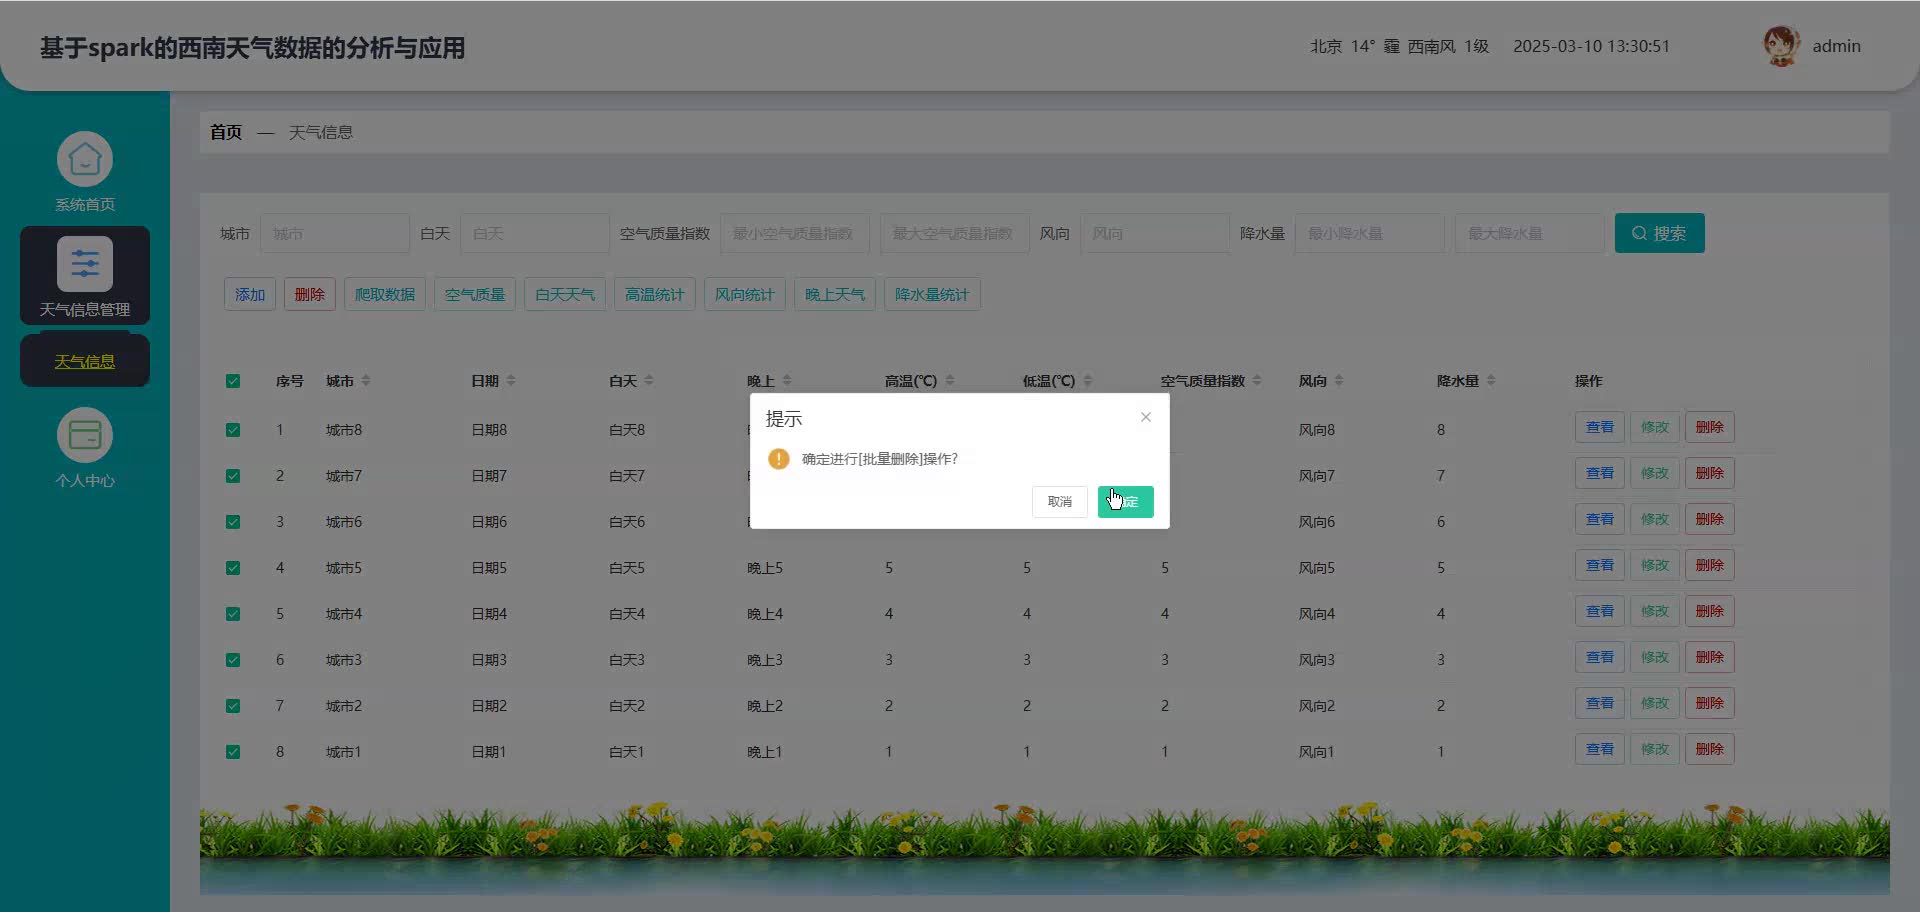This screenshot has width=1920, height=912.
Task: Focus the 白天 search input field
Action: [x=535, y=233]
